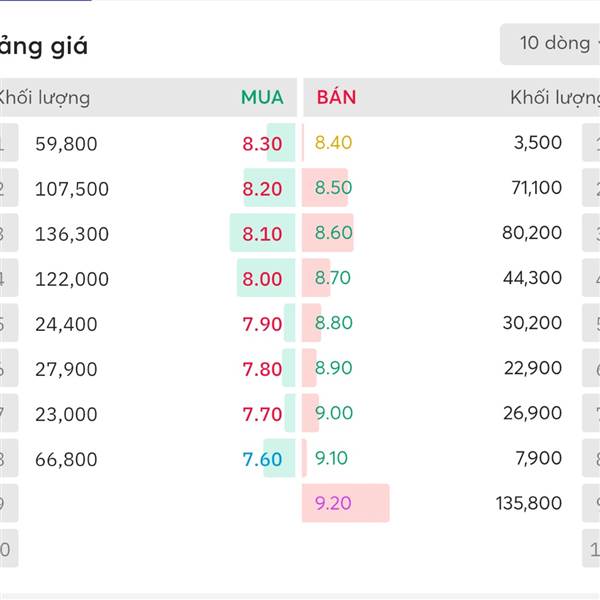
Task: Pick the 8.10 bid price
Action: pyautogui.click(x=262, y=234)
